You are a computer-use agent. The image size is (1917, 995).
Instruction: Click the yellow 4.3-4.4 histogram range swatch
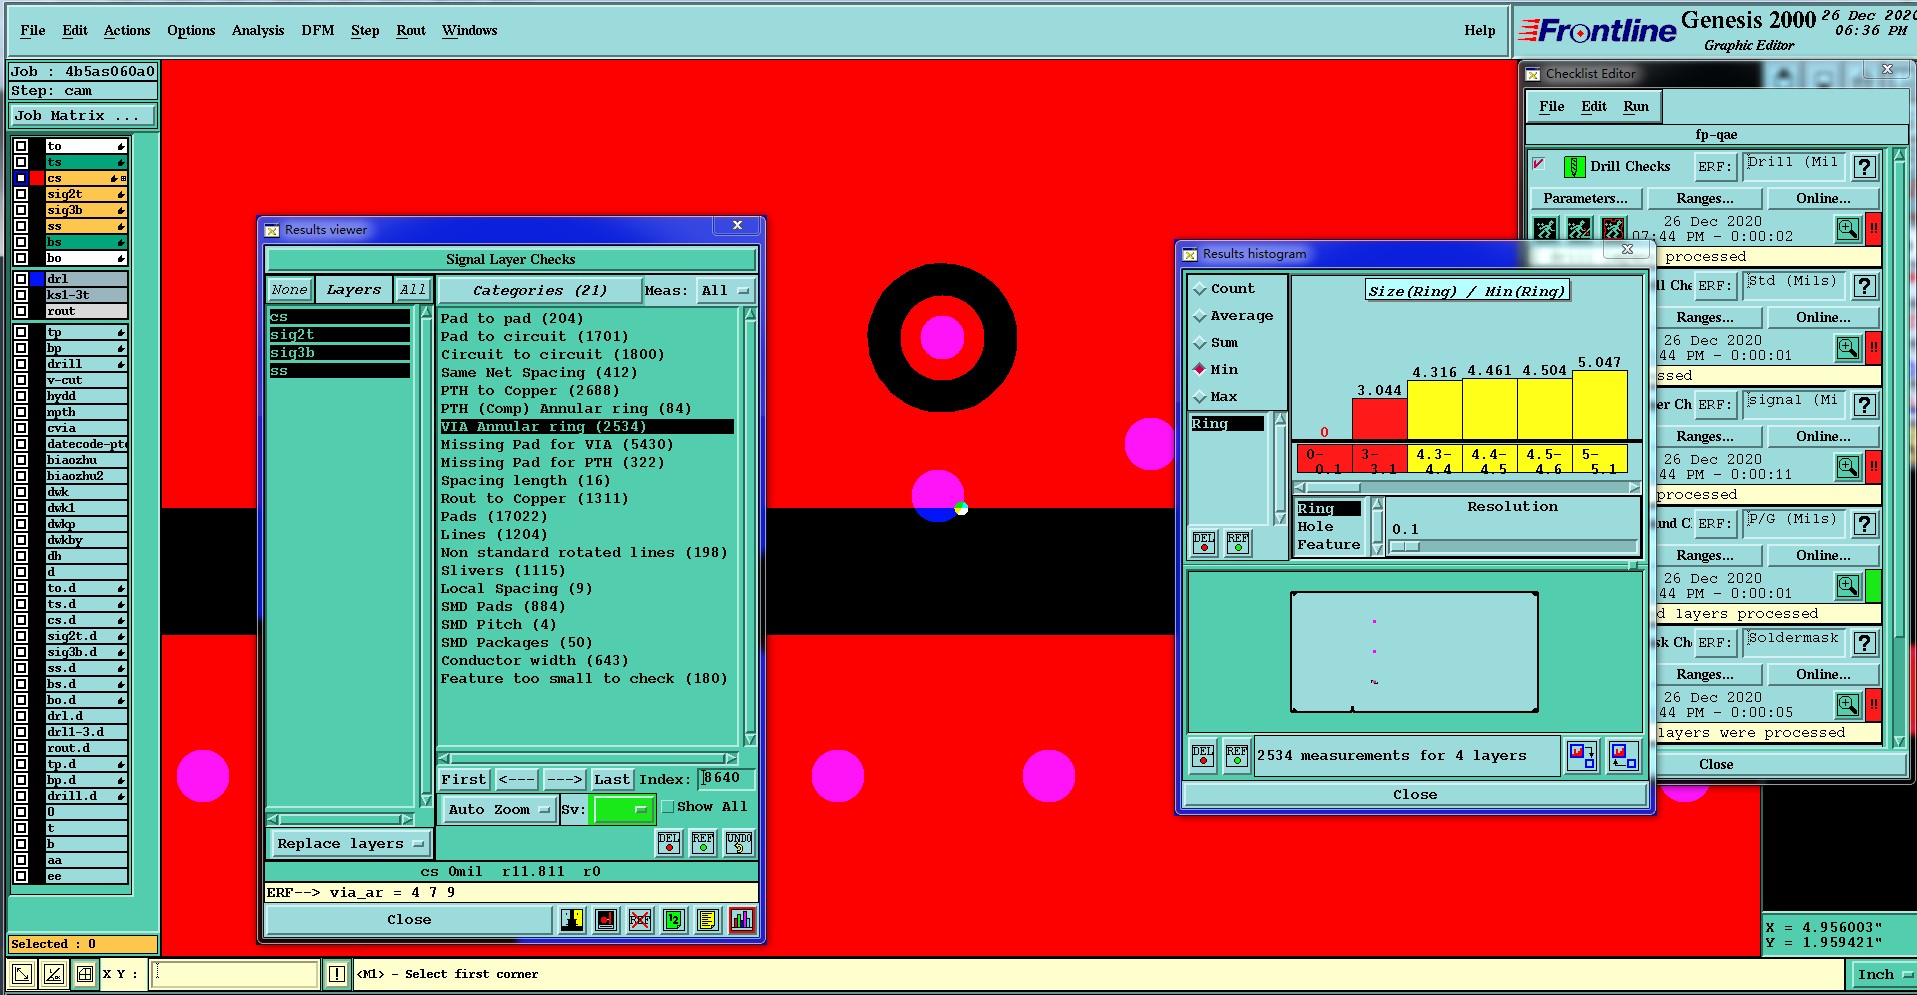tap(1433, 460)
